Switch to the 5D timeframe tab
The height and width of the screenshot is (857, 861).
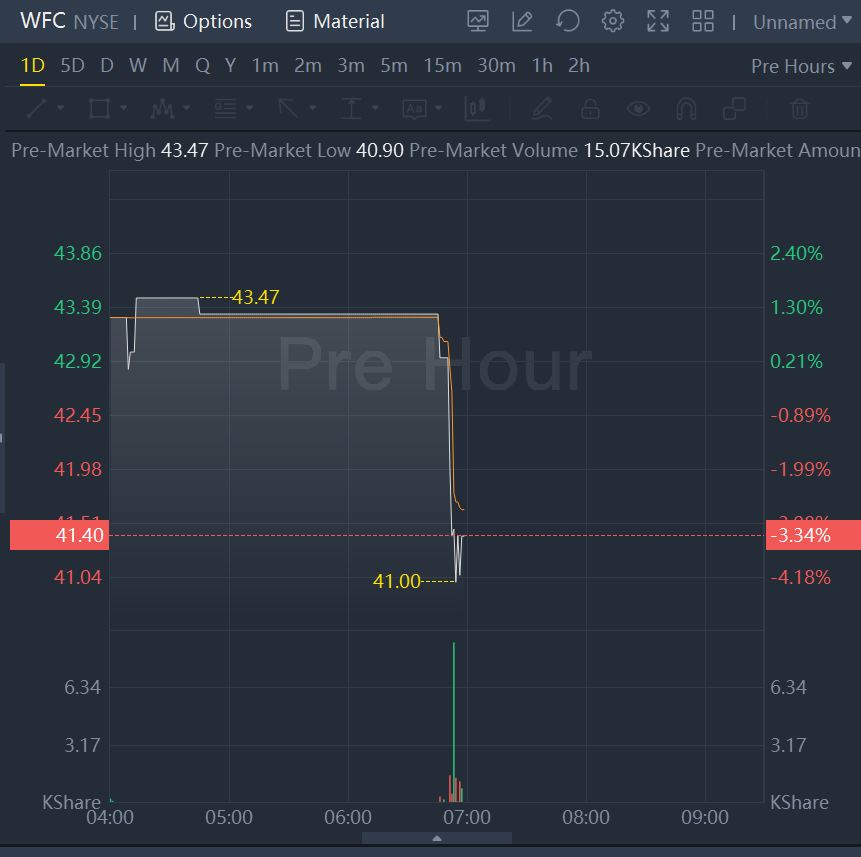72,66
